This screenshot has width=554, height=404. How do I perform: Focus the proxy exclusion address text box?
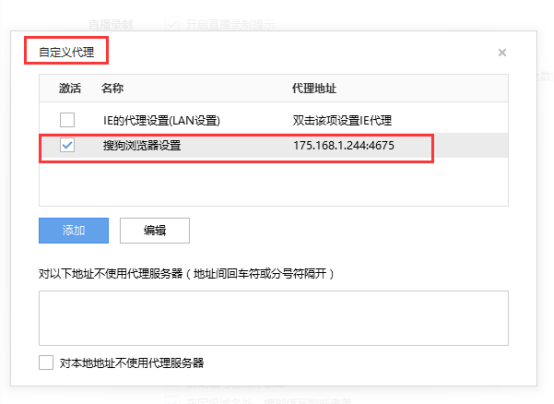[274, 318]
